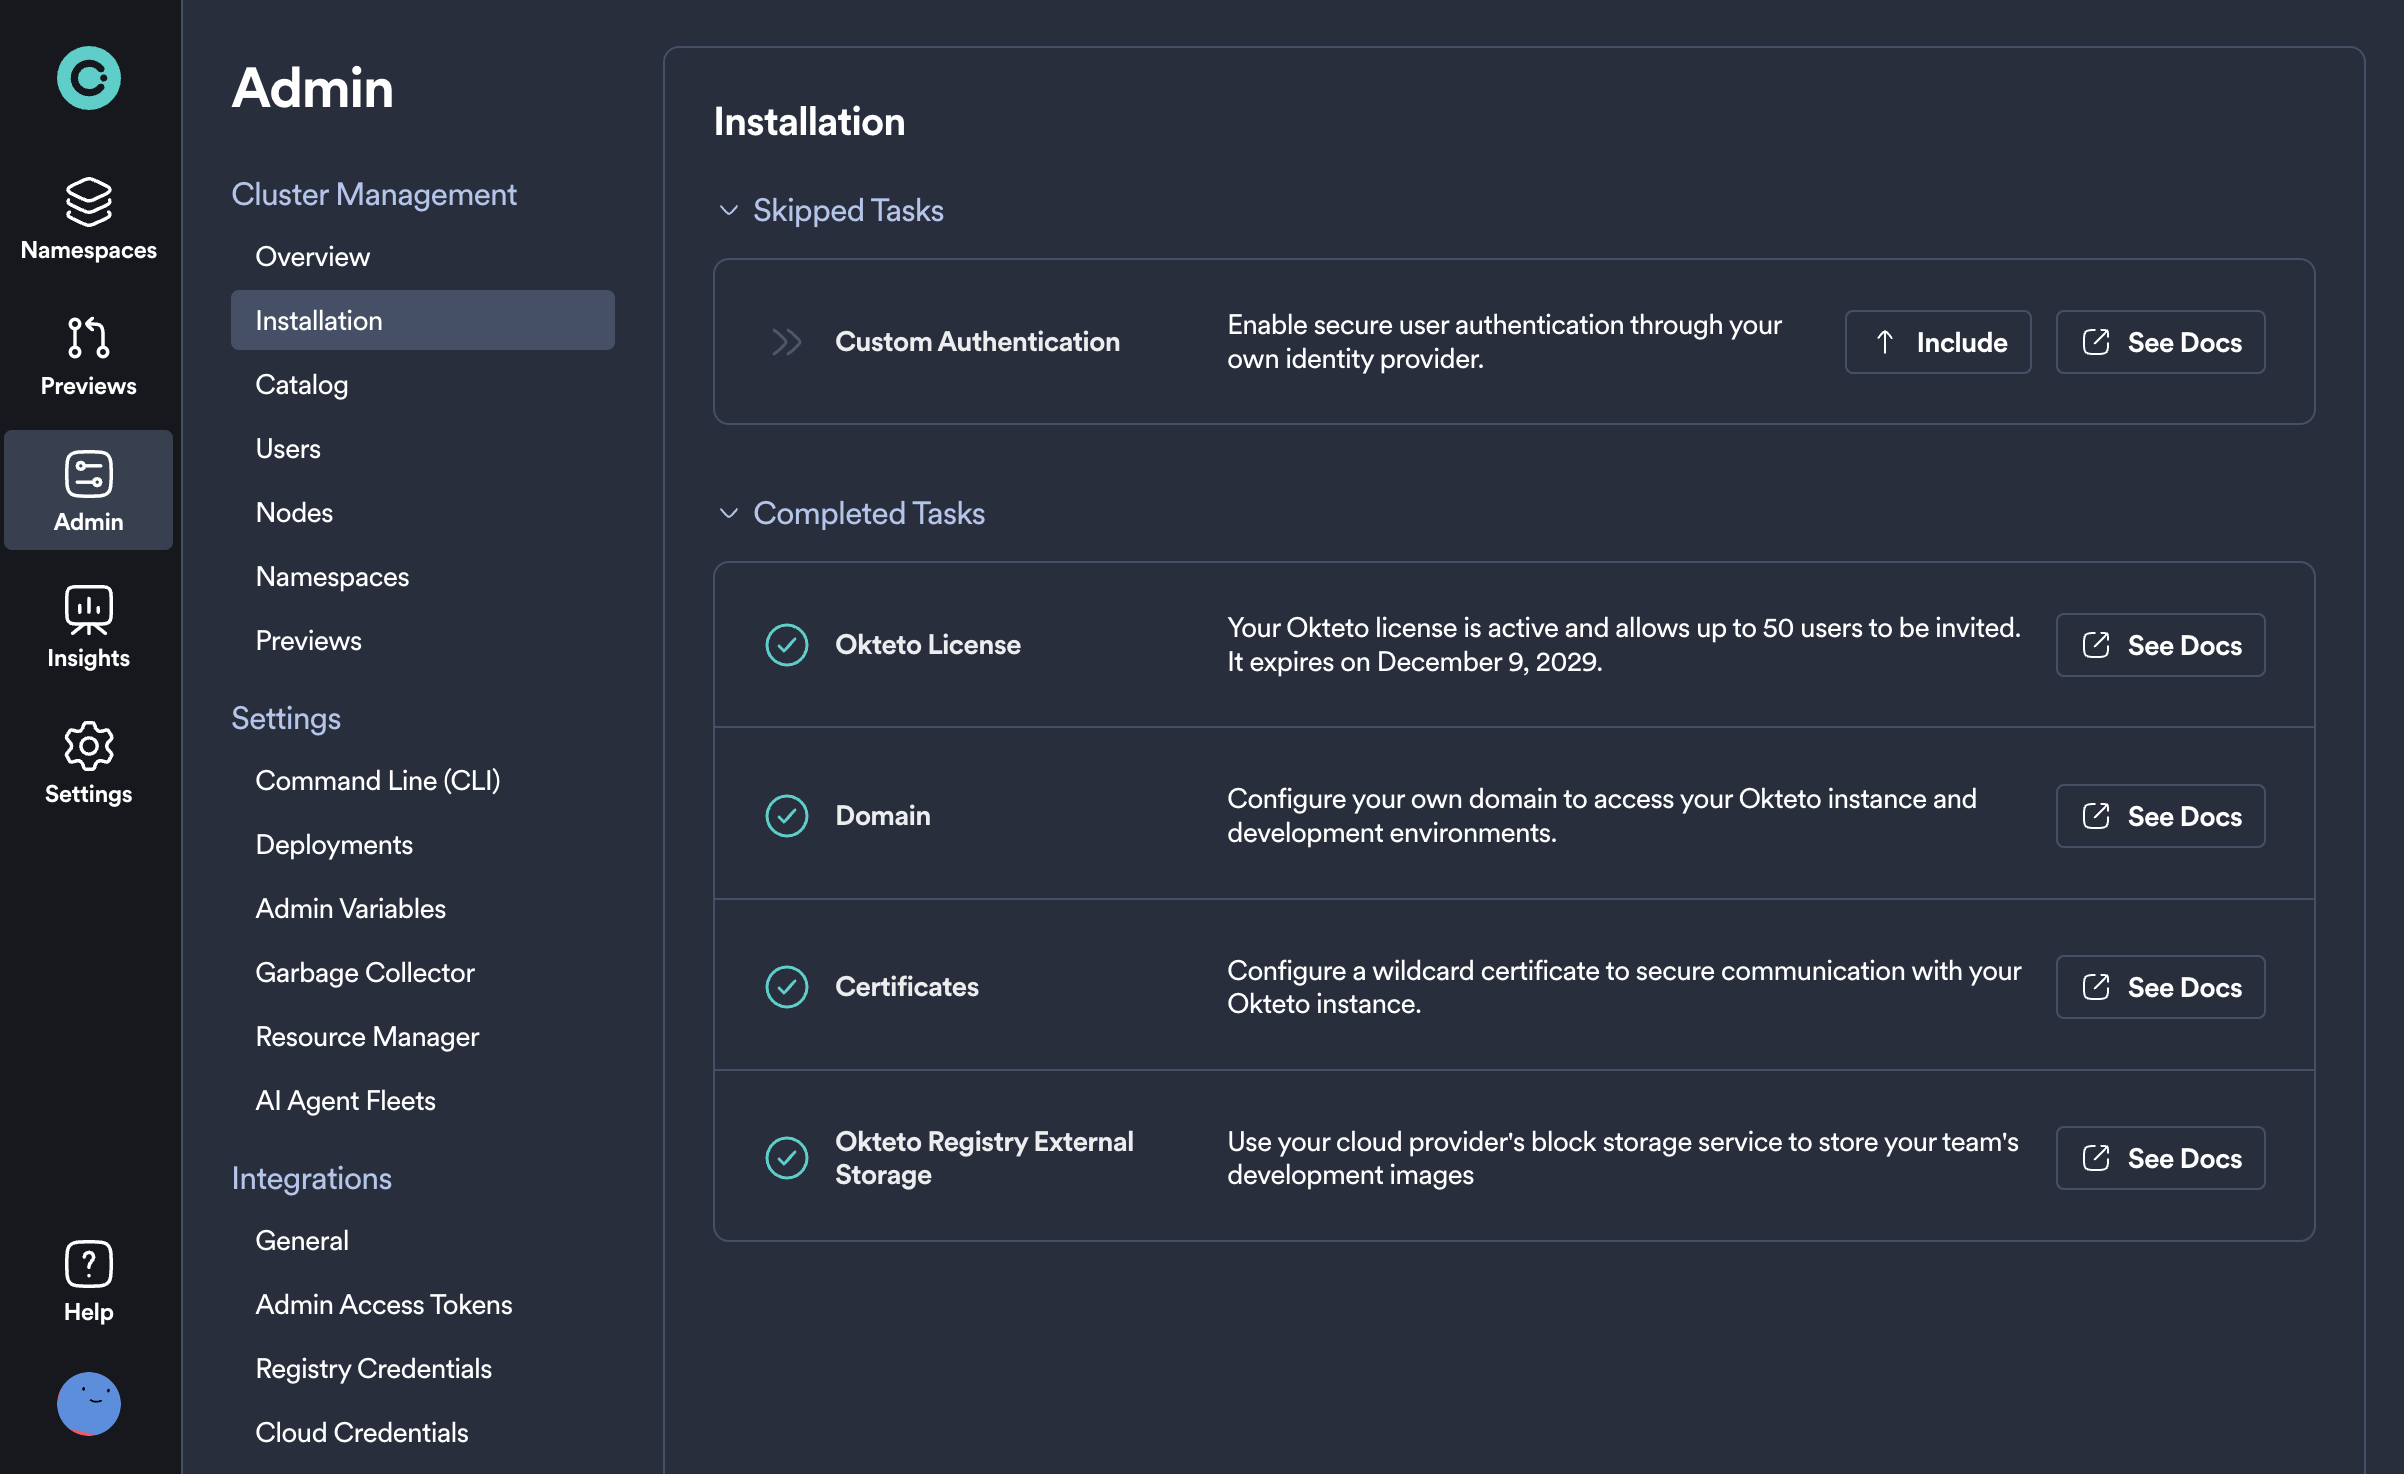The width and height of the screenshot is (2404, 1474).
Task: Click the Okteto License check circle
Action: point(787,645)
